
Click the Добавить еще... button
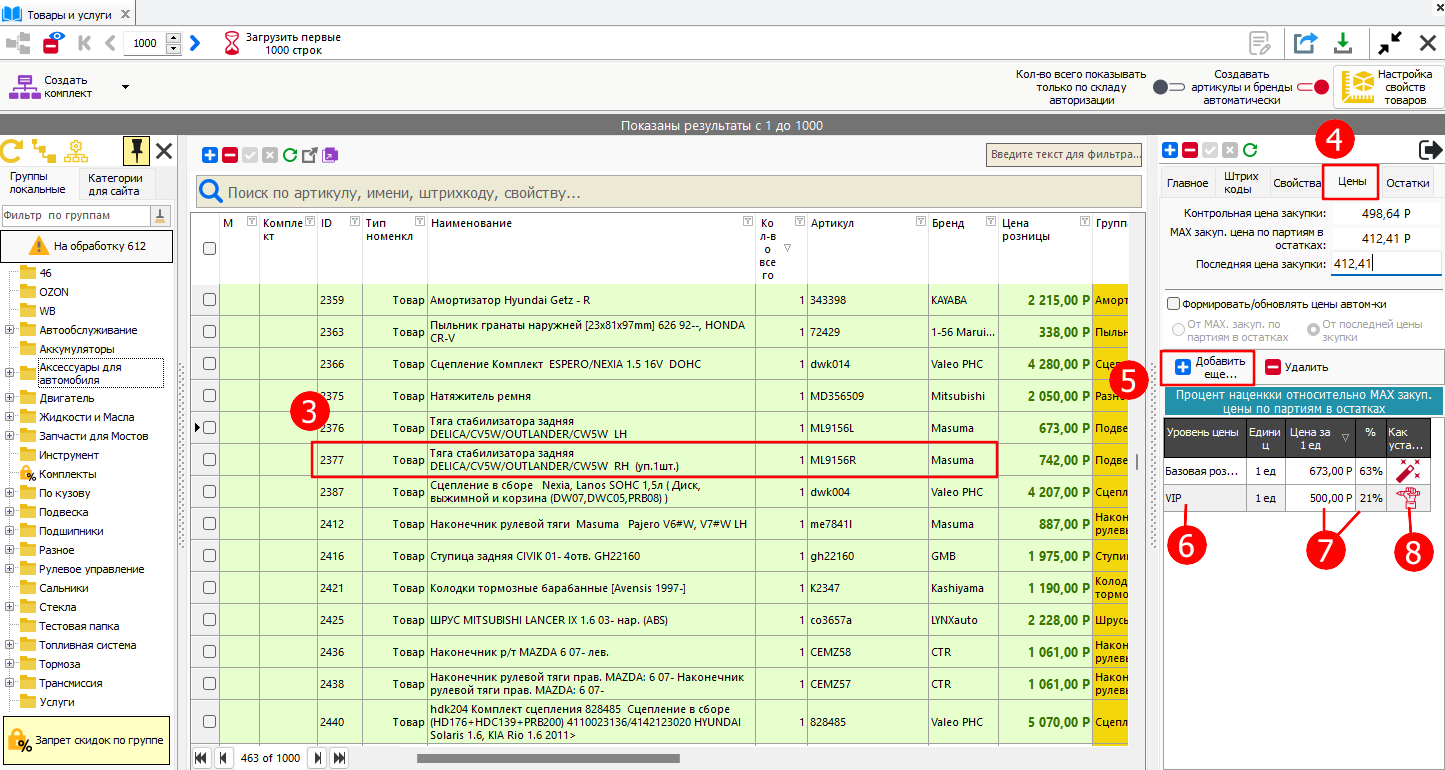click(1207, 367)
